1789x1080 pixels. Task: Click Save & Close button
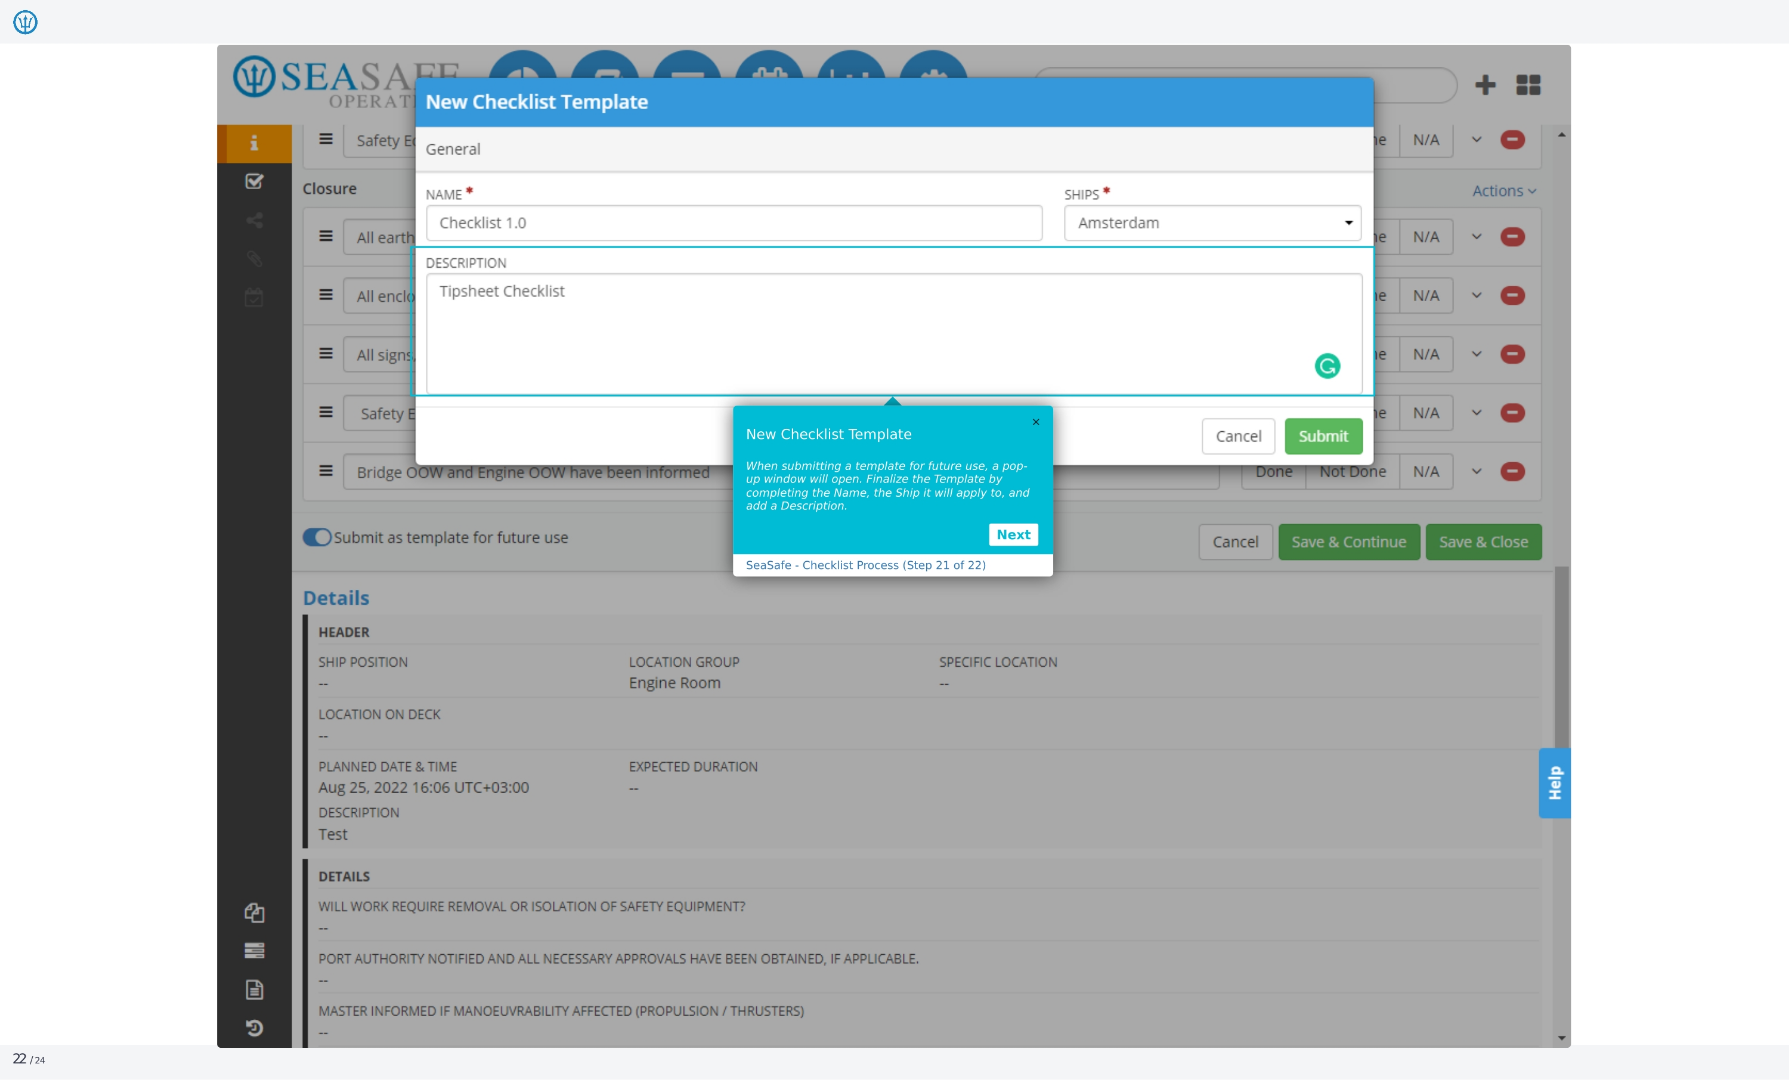click(x=1483, y=542)
